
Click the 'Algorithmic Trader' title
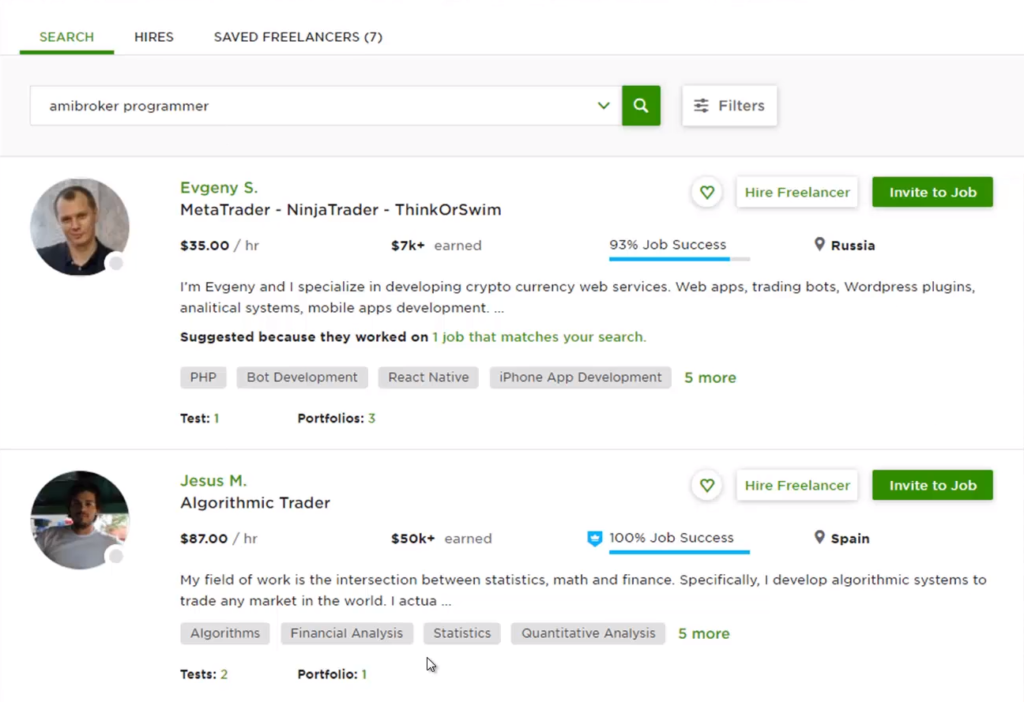255,503
